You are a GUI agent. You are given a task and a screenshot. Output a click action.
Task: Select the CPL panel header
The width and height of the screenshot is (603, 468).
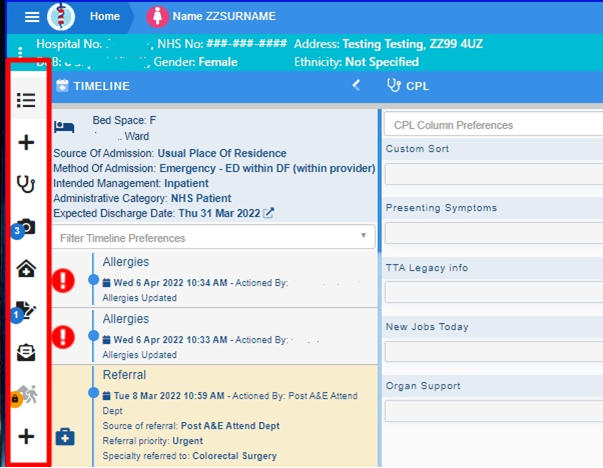pyautogui.click(x=417, y=86)
